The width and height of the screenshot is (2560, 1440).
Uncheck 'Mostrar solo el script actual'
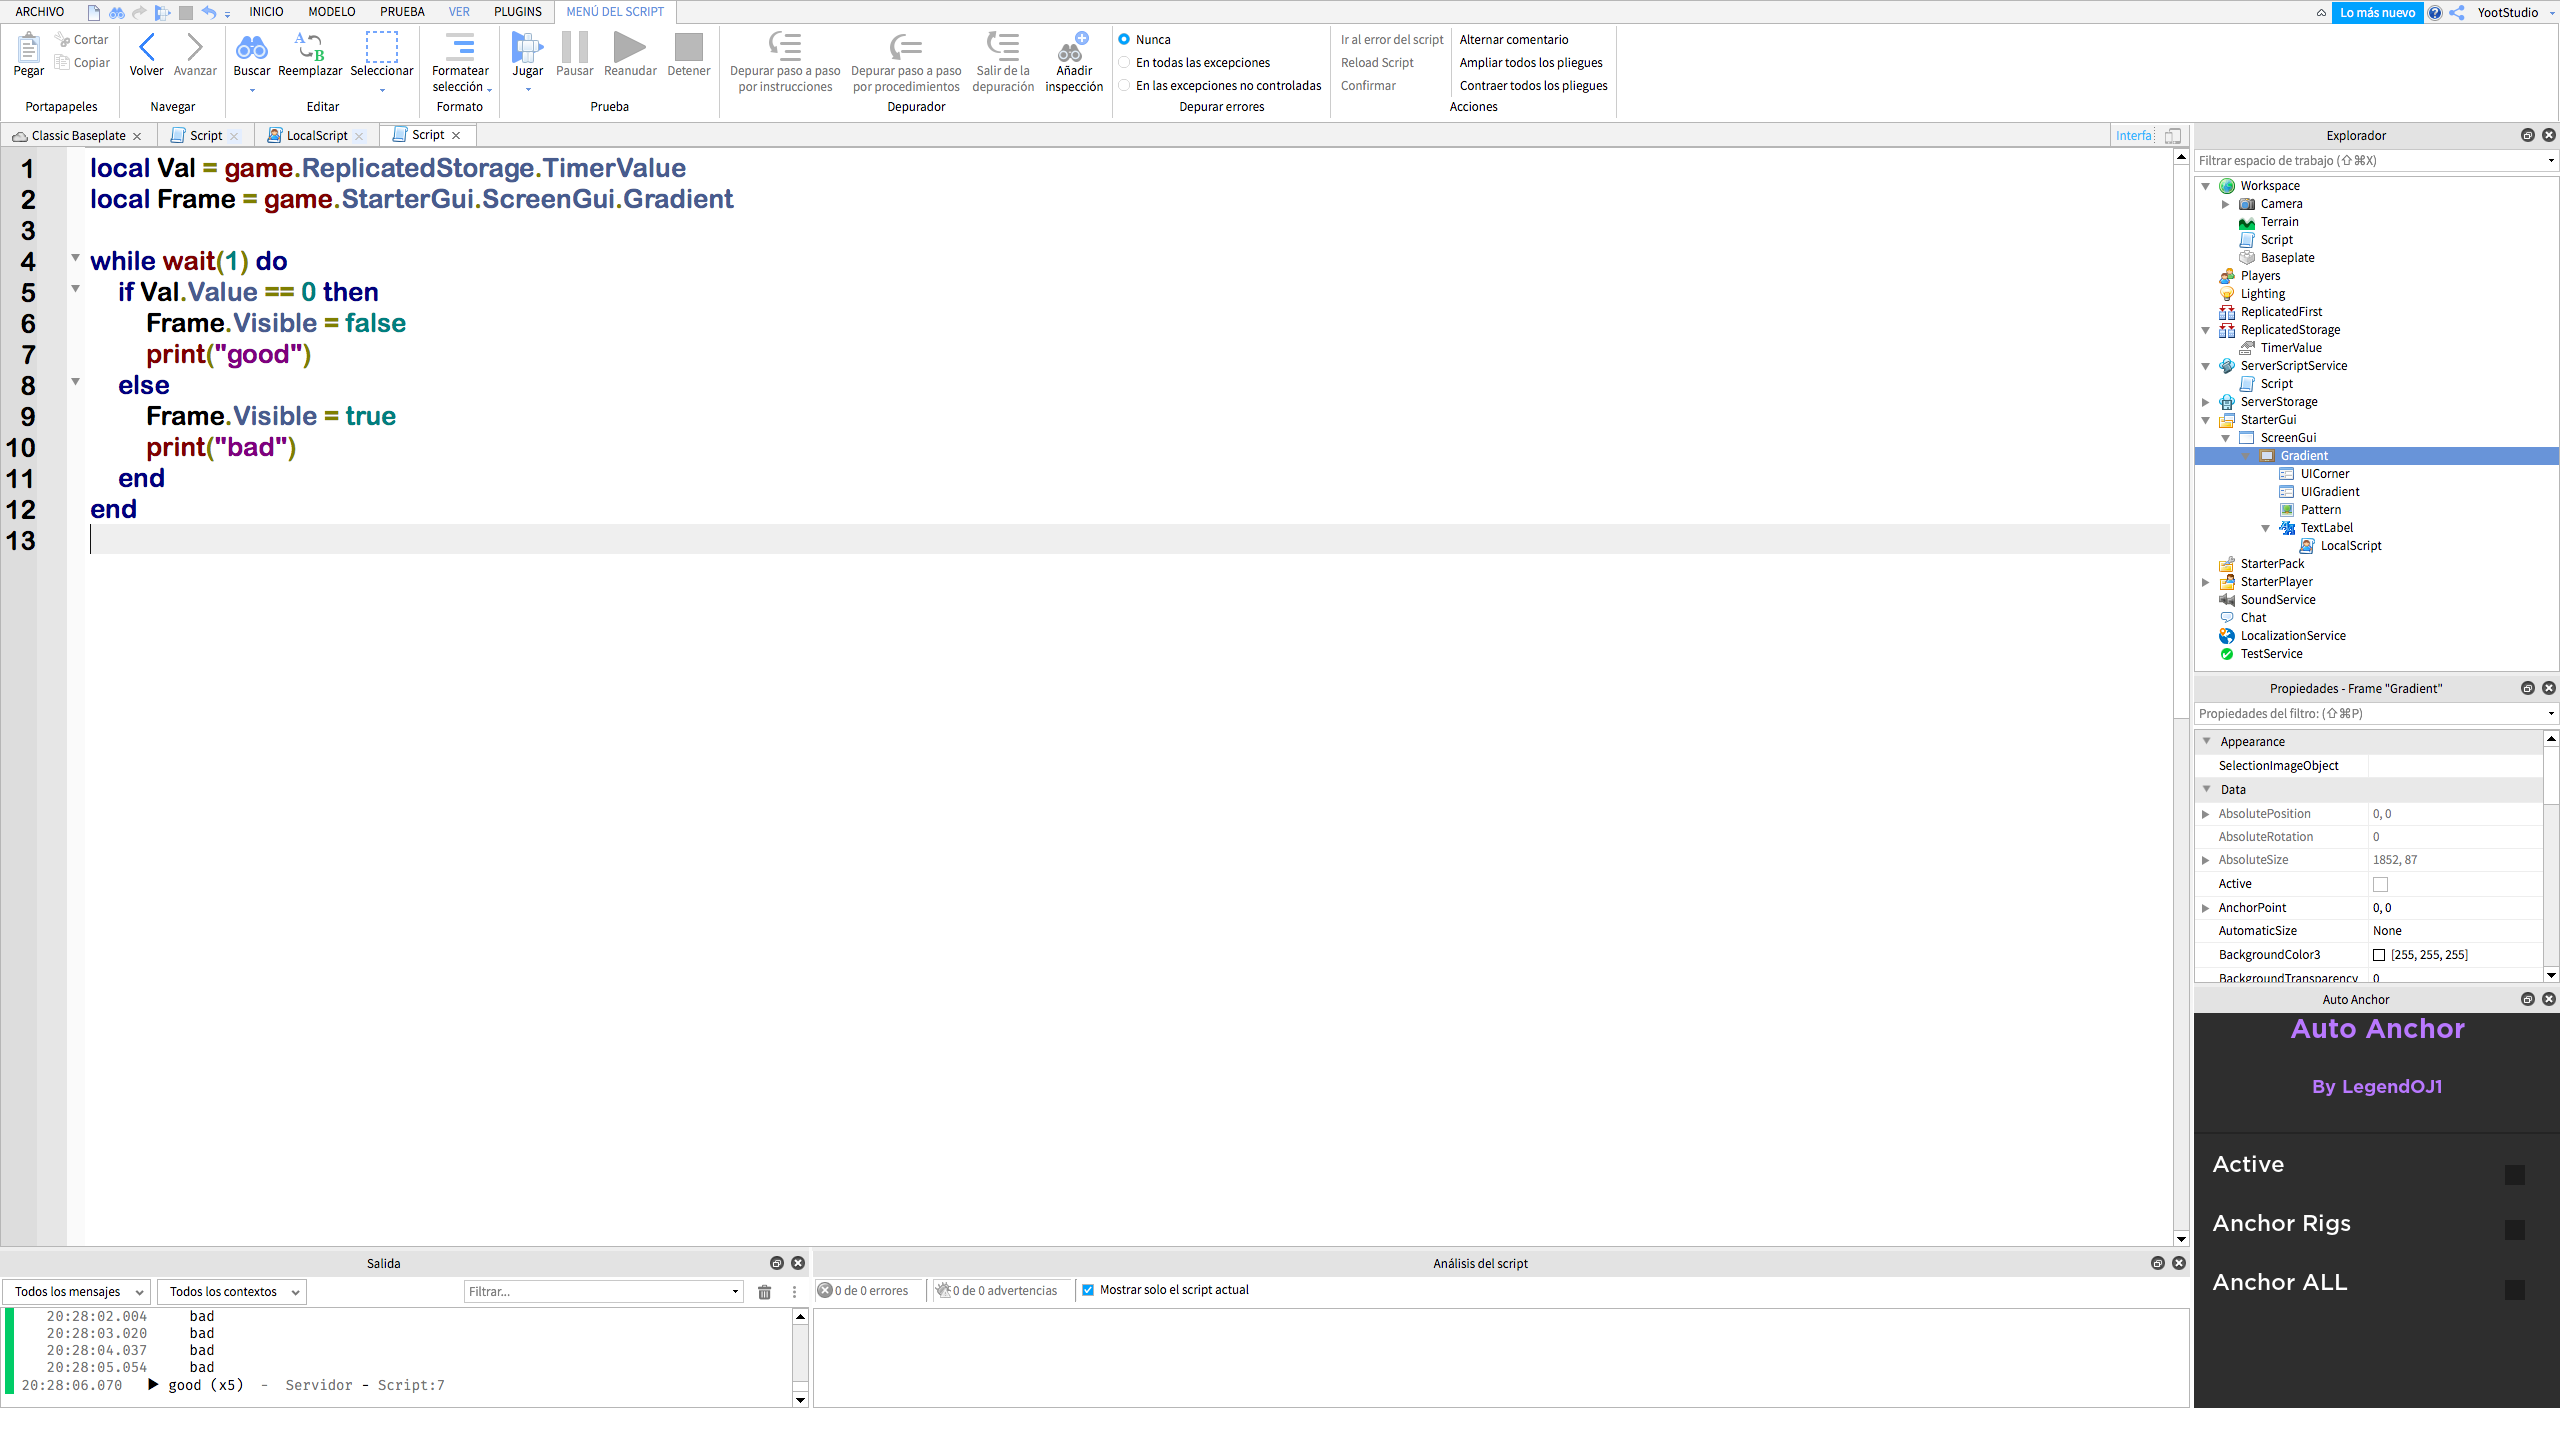coord(1088,1290)
